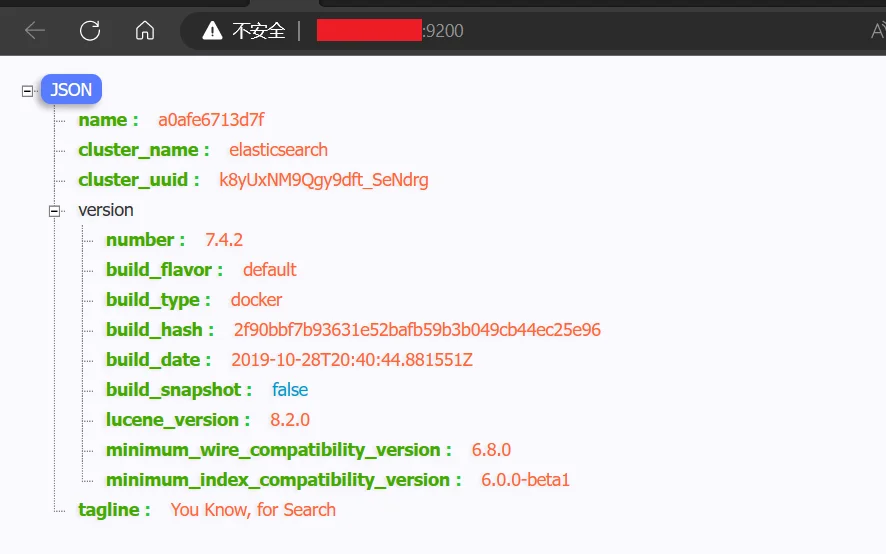This screenshot has width=886, height=554.
Task: Select the build hash value 2f90bbf7...
Action: [417, 330]
